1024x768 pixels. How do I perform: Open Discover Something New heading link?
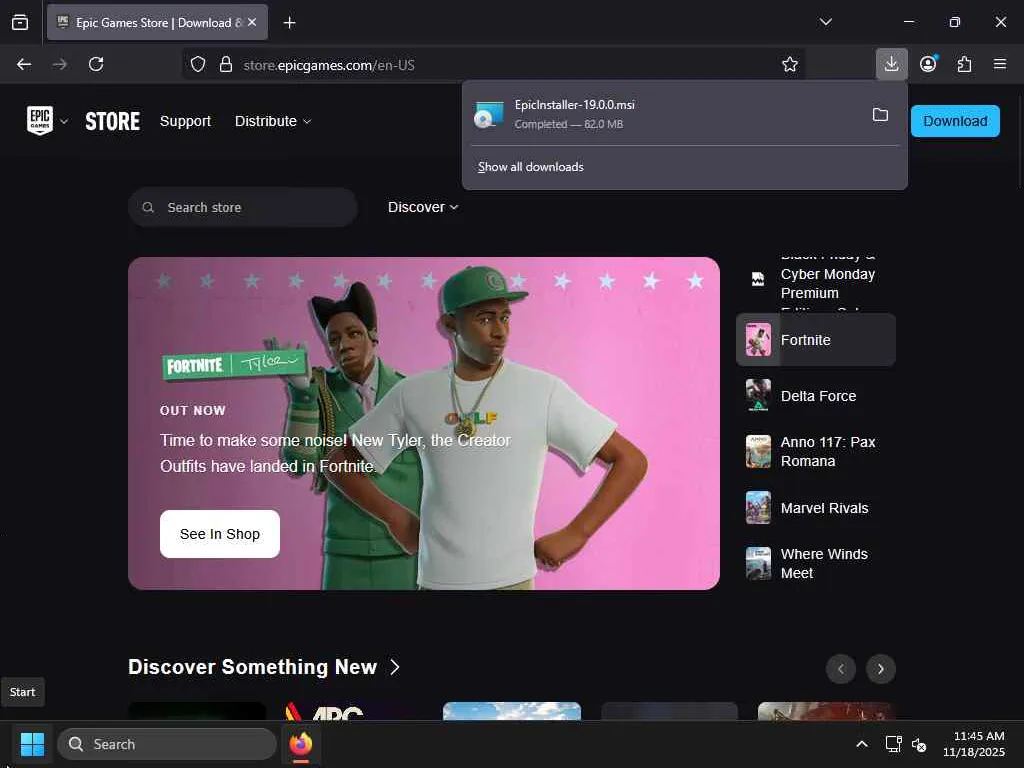(x=252, y=667)
